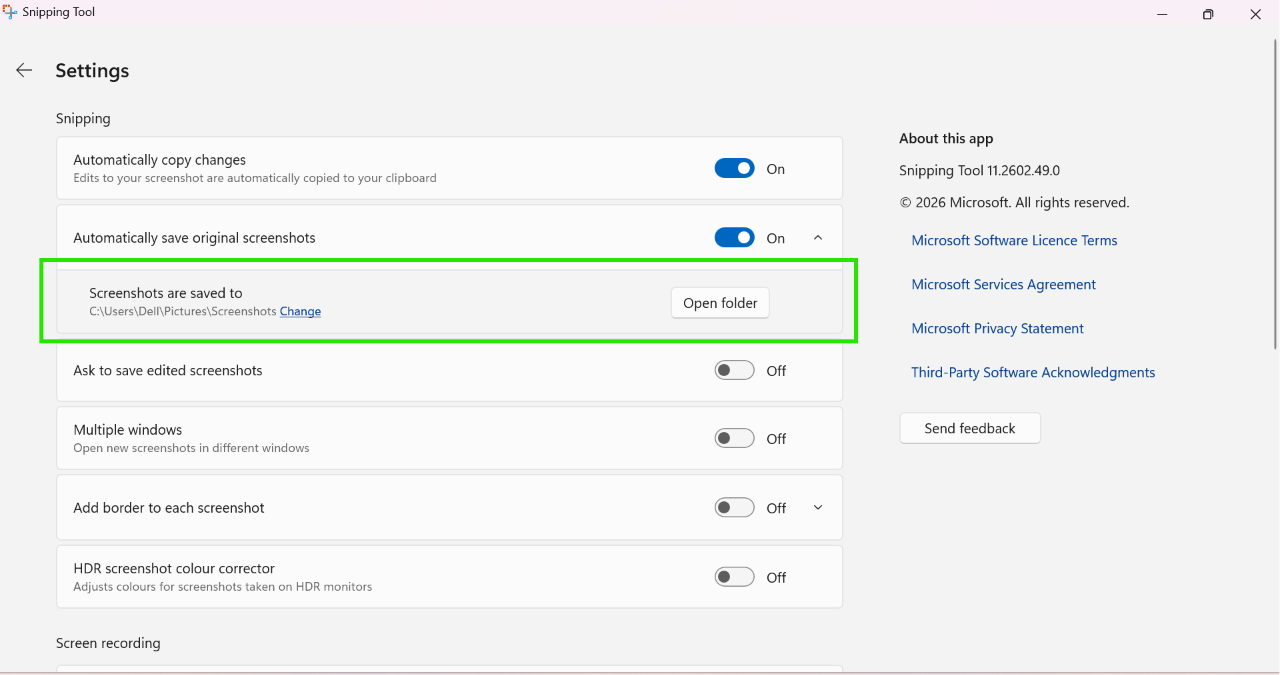Switch on HDR screenshot colour corrector

[x=734, y=577]
